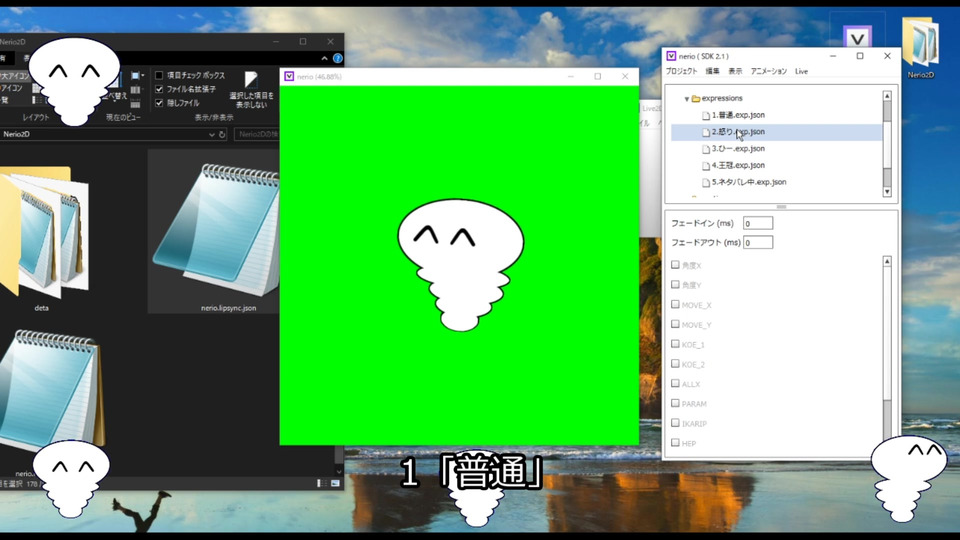Open the Live2D Viewer desktop shortcut
The height and width of the screenshot is (540, 960).
click(857, 34)
